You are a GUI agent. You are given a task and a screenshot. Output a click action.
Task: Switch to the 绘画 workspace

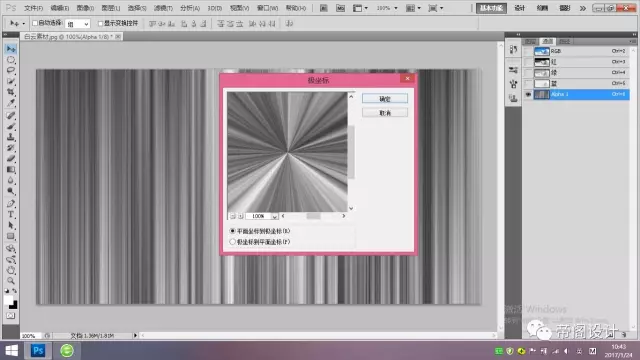tap(542, 8)
